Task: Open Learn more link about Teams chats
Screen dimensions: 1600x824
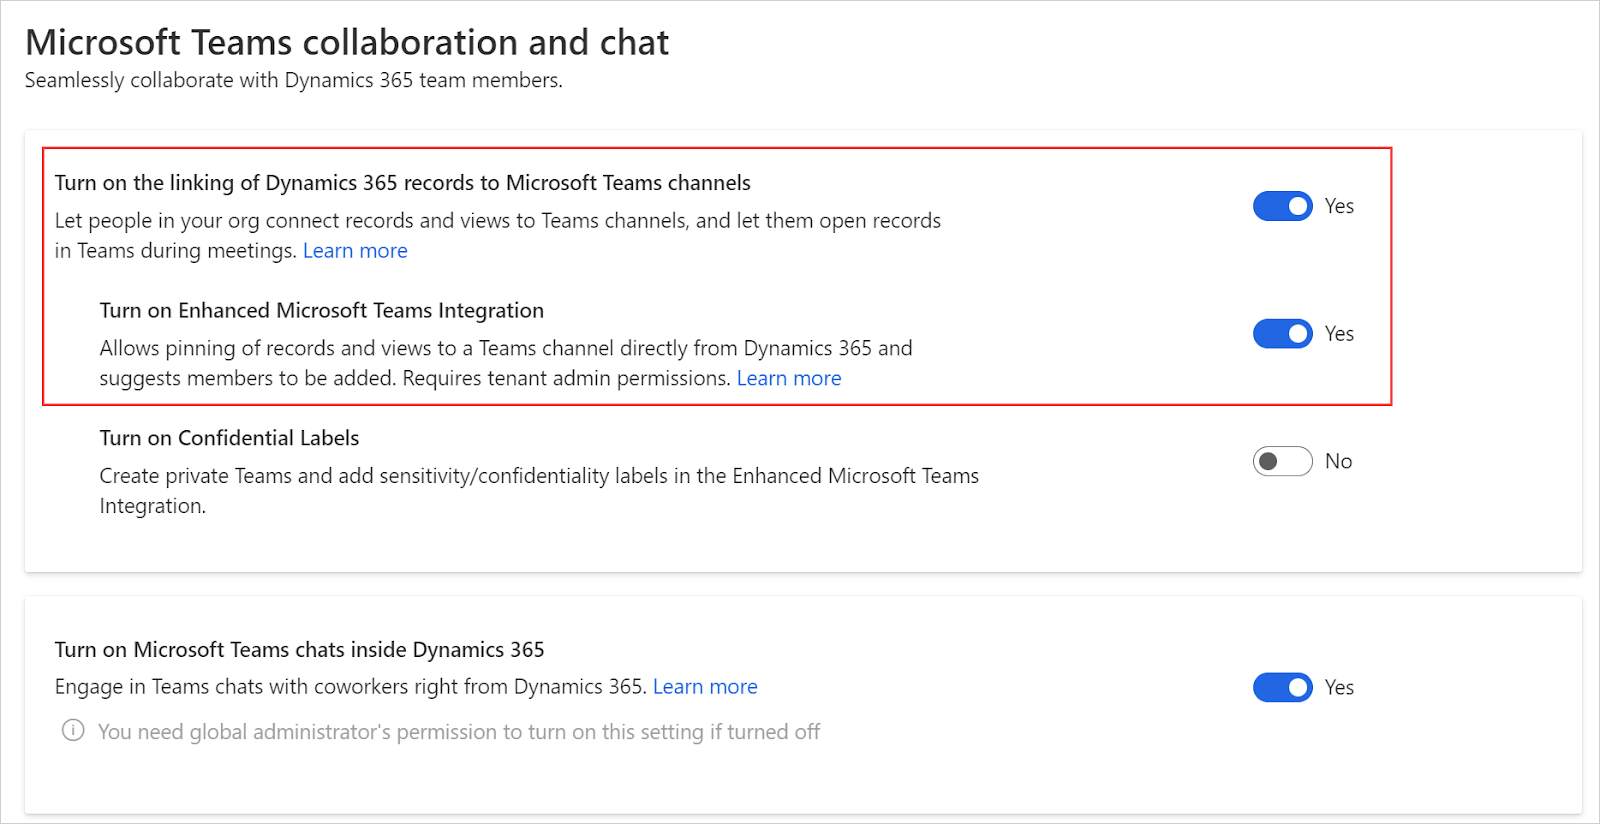Action: 705,687
